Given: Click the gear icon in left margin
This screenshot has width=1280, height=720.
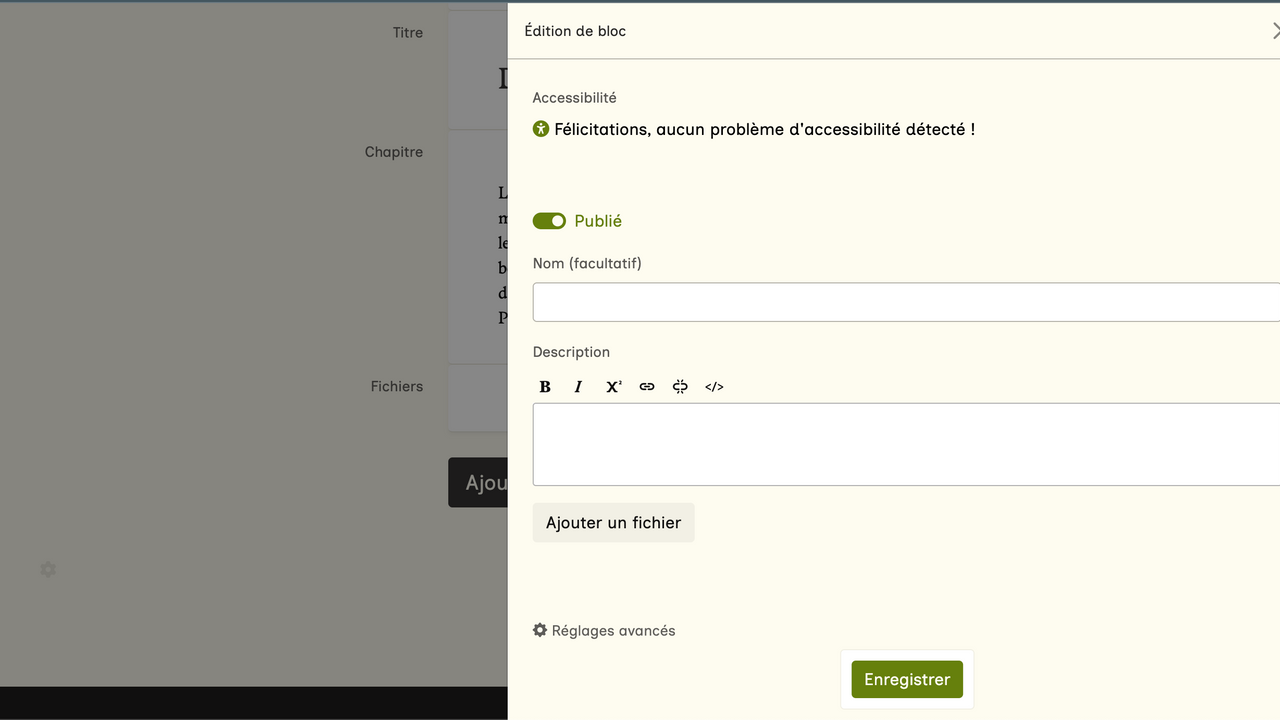Looking at the screenshot, I should 48,569.
